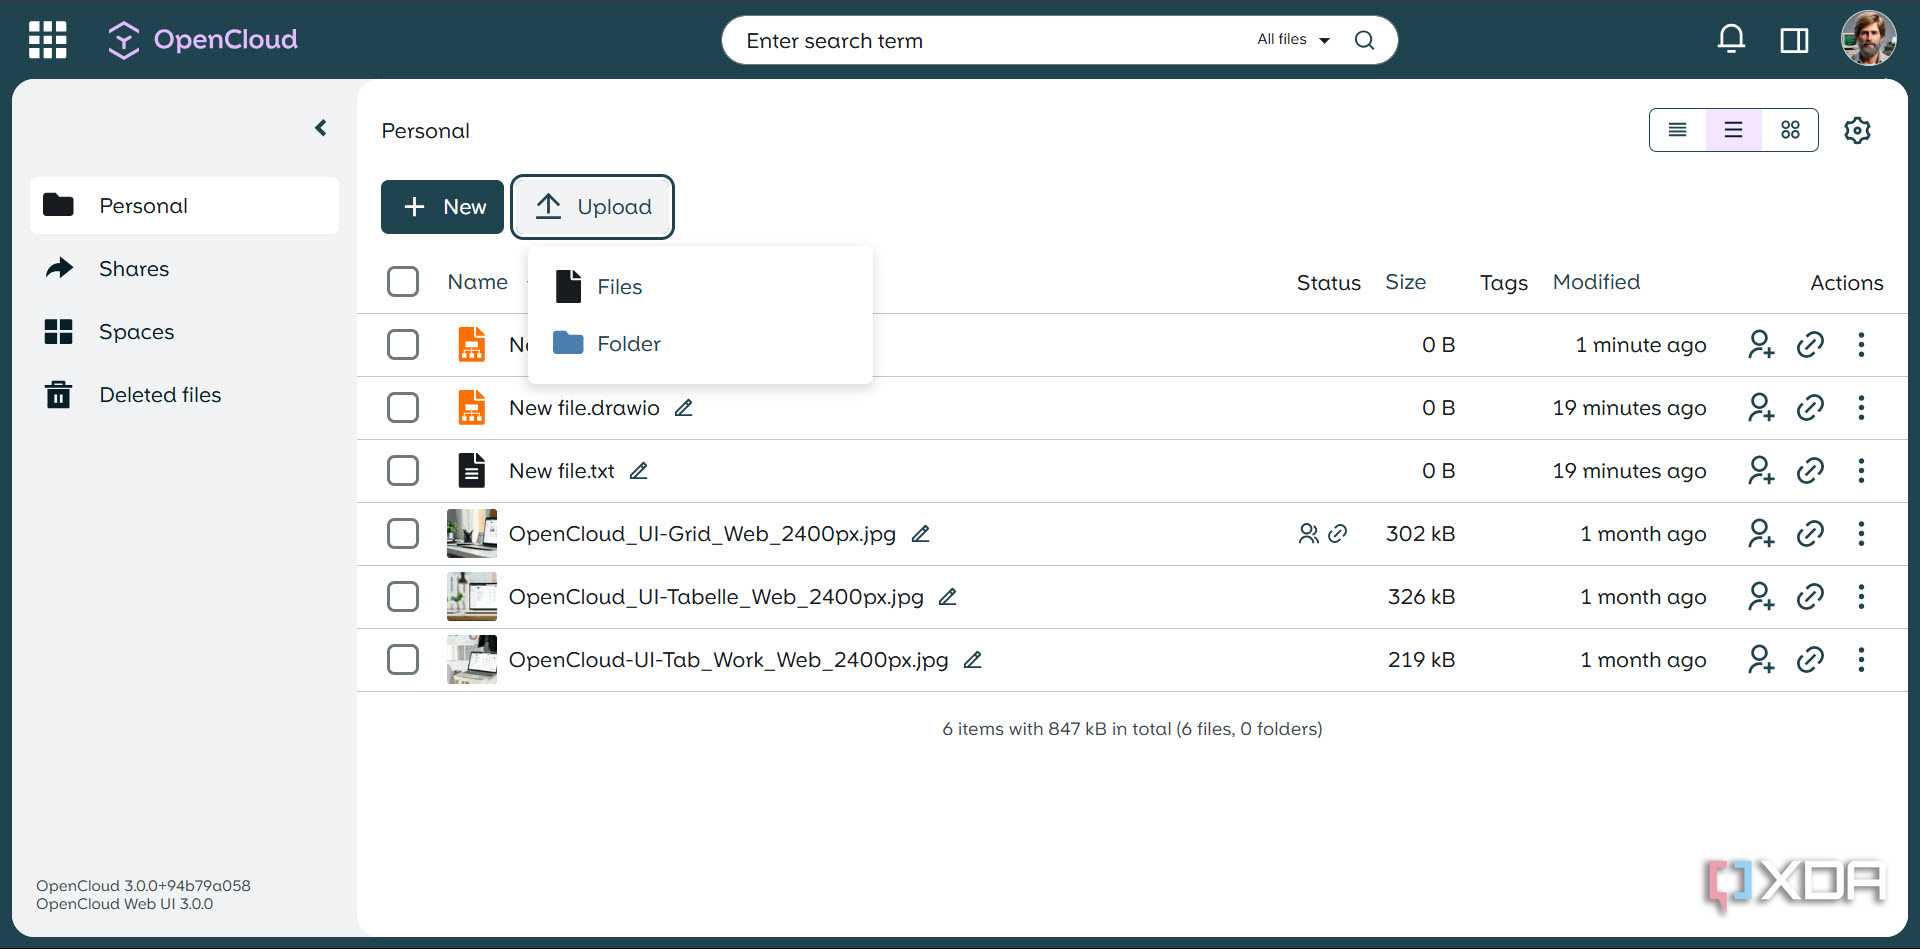Toggle the right sidebar panel icon
This screenshot has height=949, width=1920.
[x=1794, y=40]
